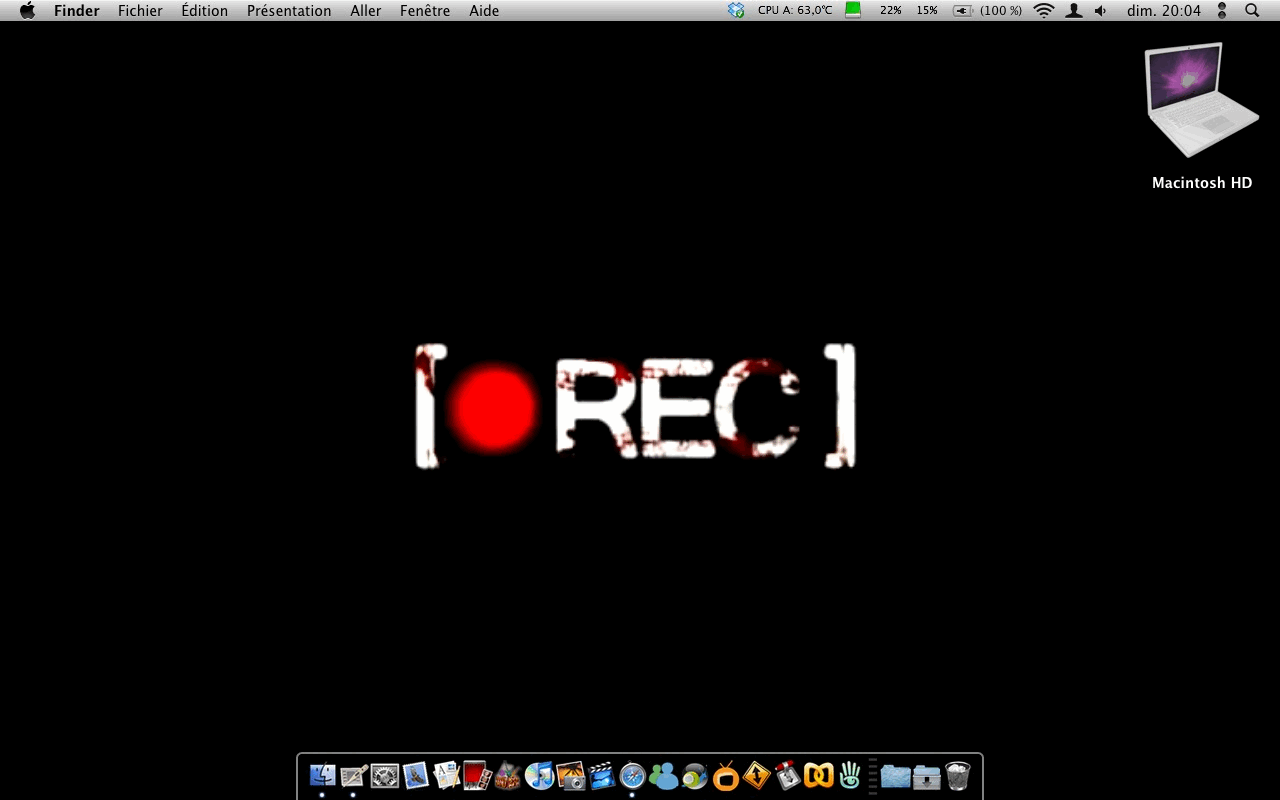Open the red-armed robot app in Dock
The image size is (1280, 800).
(x=788, y=775)
